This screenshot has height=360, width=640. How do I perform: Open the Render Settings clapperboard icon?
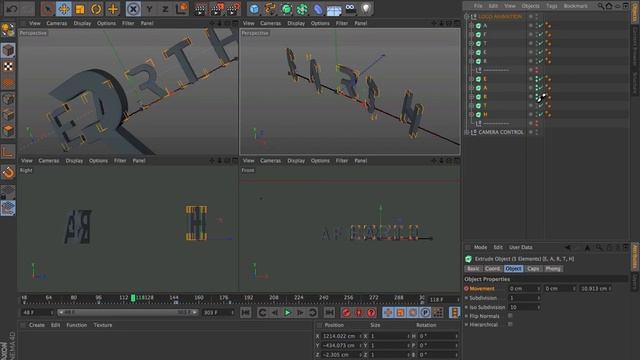[x=233, y=9]
